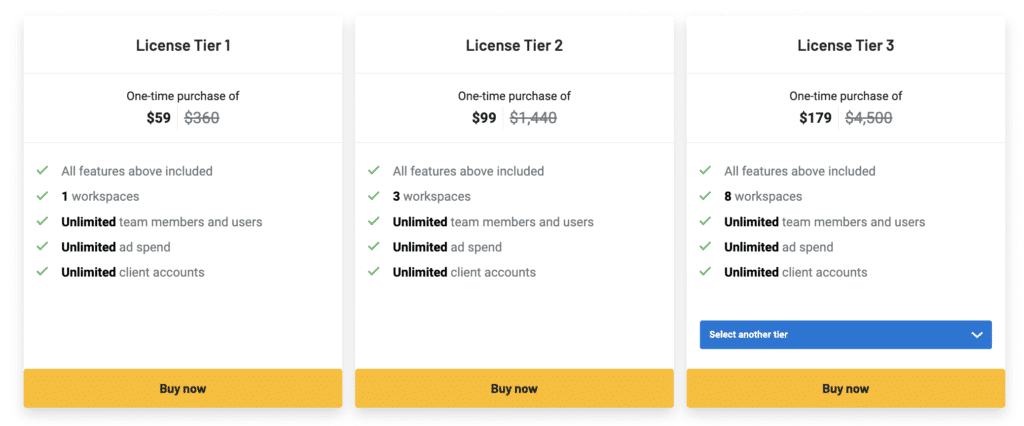The width and height of the screenshot is (1024, 426).
Task: Click Tier 3 Unlimited ad spend checkmark
Action: [x=706, y=246]
